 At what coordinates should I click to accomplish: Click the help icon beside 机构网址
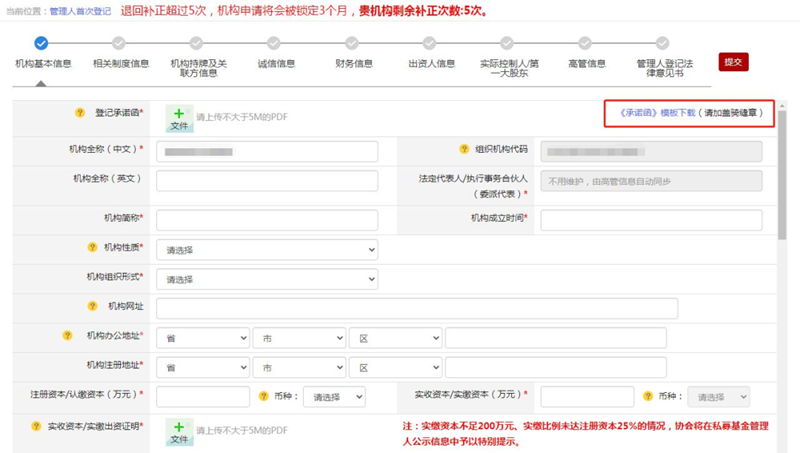coord(93,306)
